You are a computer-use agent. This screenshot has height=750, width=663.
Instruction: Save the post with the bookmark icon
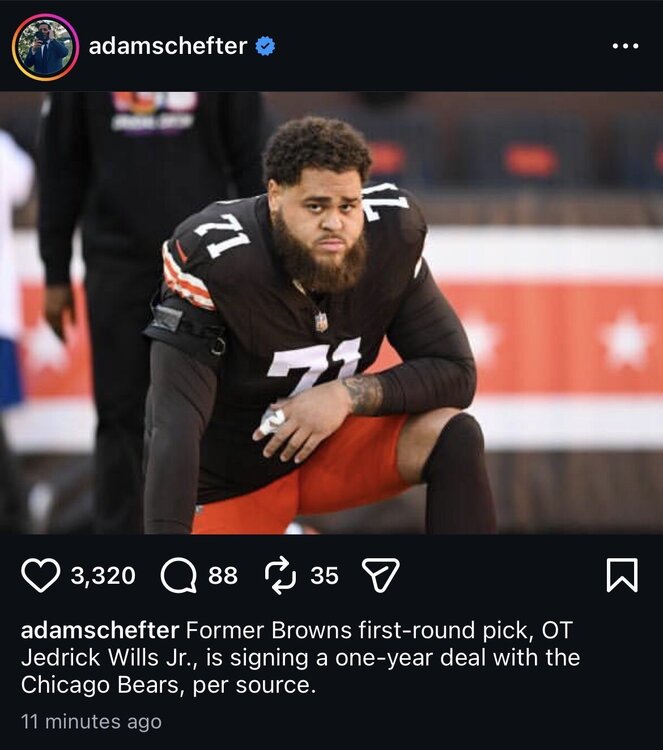[622, 575]
